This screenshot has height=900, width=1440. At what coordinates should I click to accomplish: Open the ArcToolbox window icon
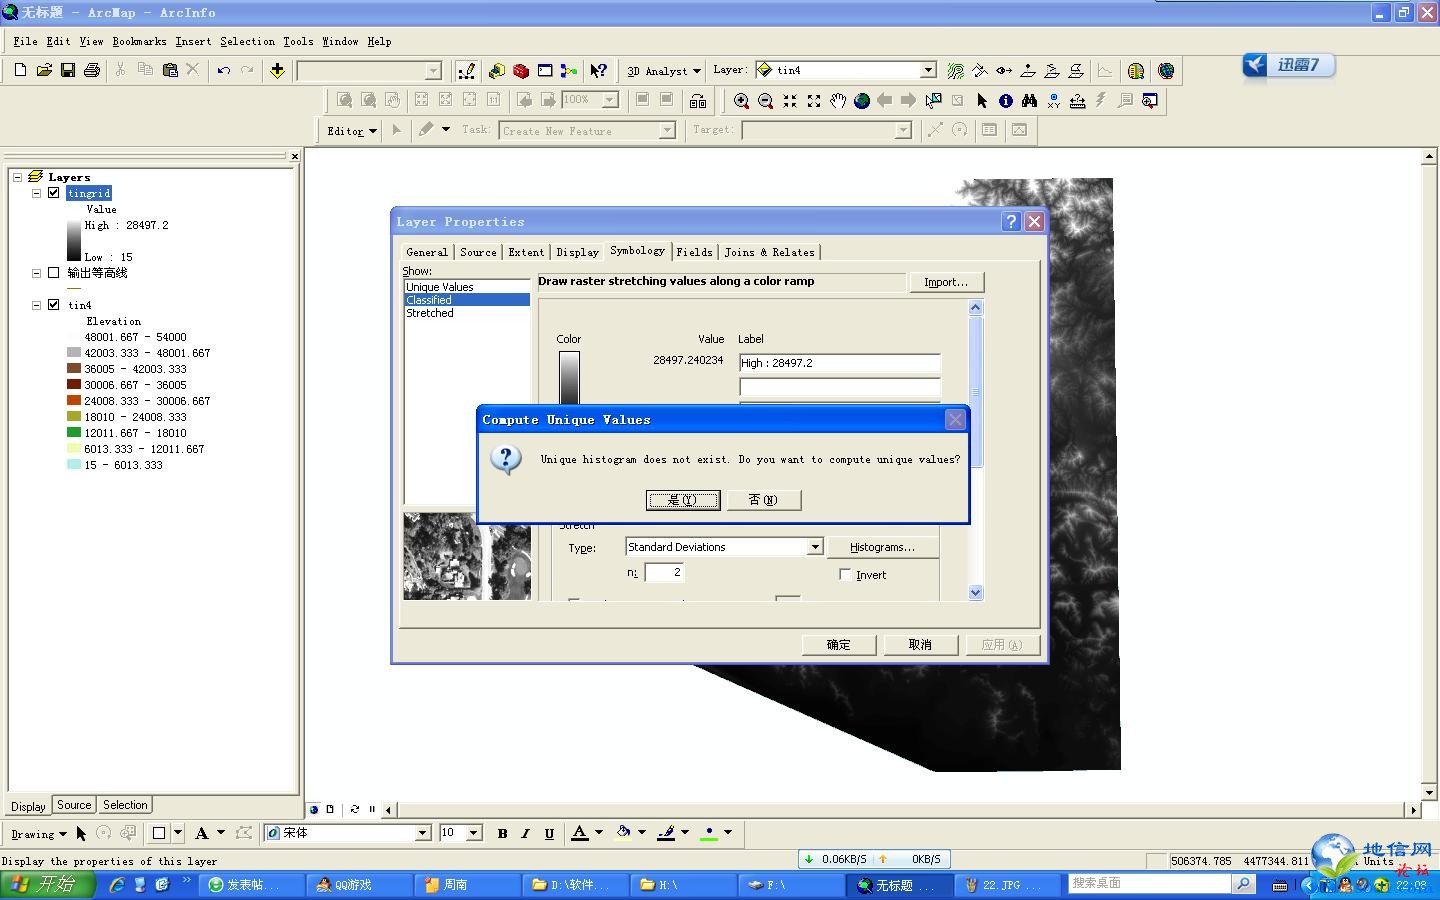tap(520, 71)
